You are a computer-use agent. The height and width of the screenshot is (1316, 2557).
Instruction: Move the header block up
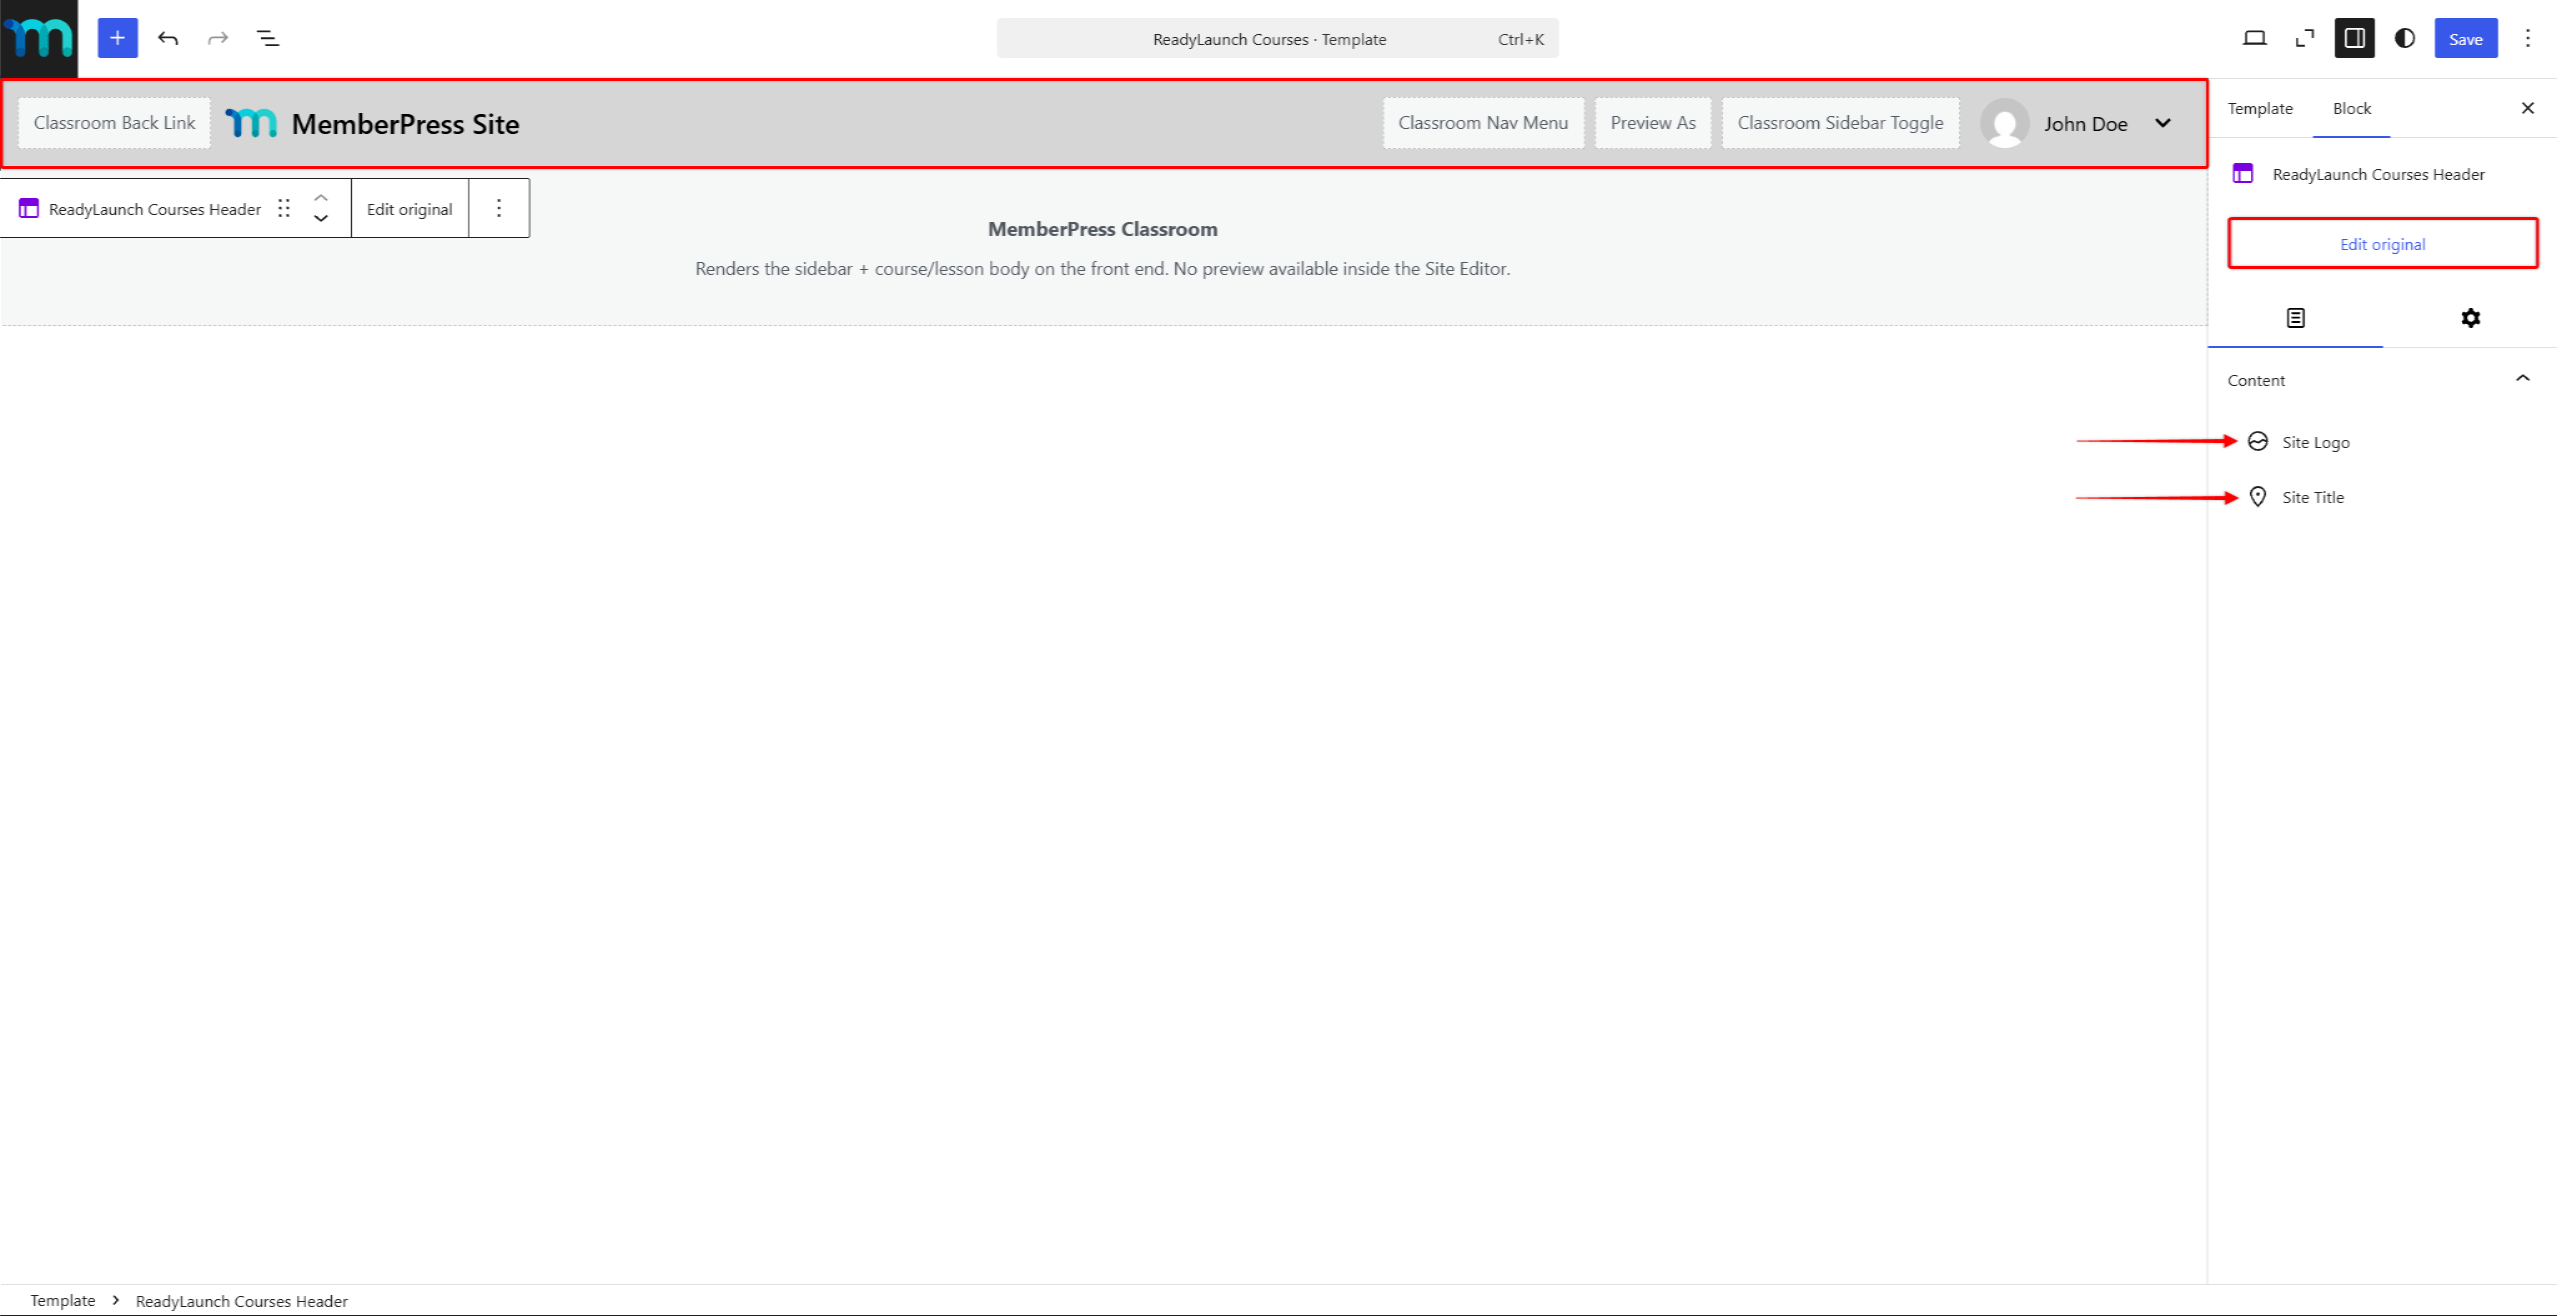[x=321, y=197]
